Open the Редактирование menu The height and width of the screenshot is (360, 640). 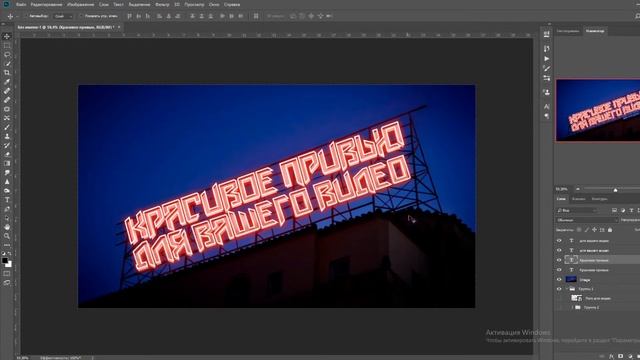point(47,4)
